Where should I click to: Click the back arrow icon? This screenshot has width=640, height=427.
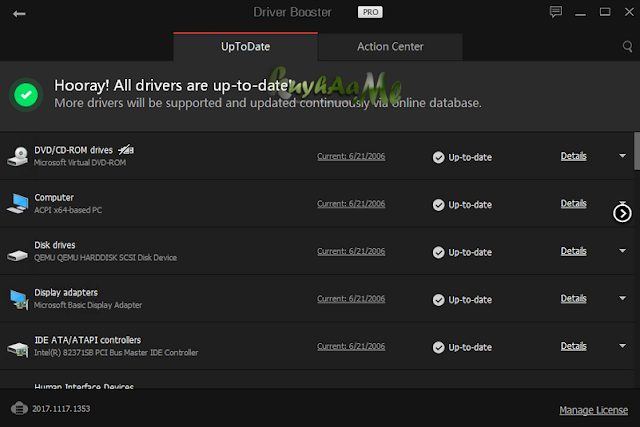pos(19,14)
